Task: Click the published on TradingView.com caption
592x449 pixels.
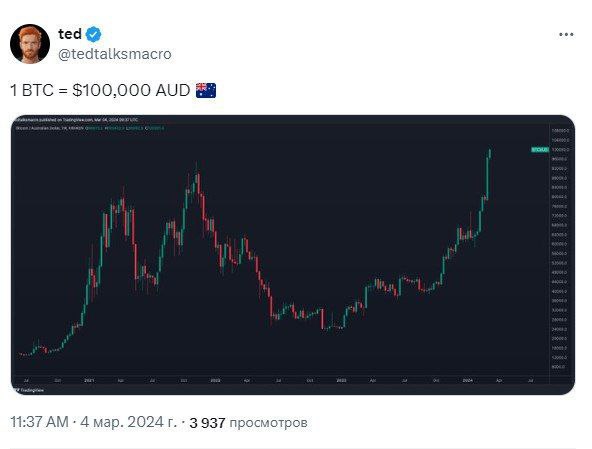Action: click(x=76, y=120)
